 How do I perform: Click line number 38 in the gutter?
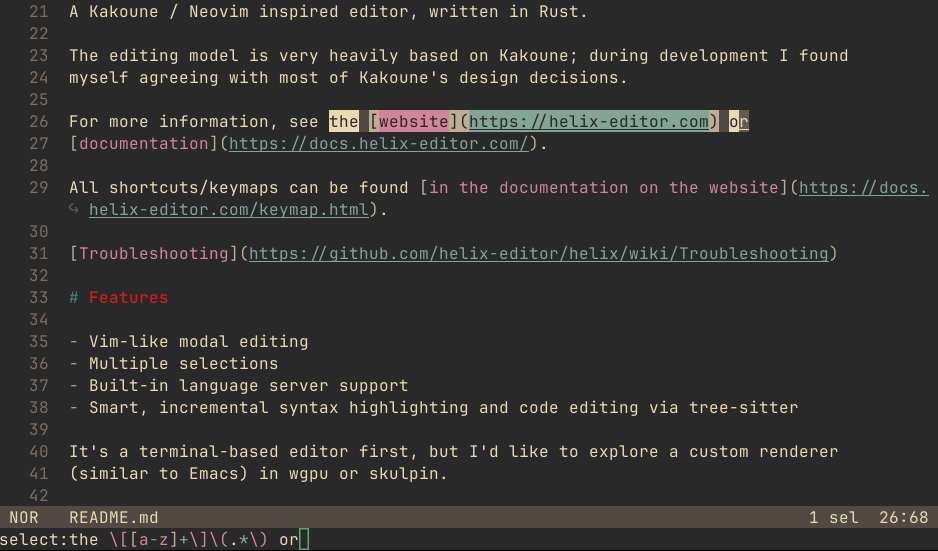tap(39, 408)
